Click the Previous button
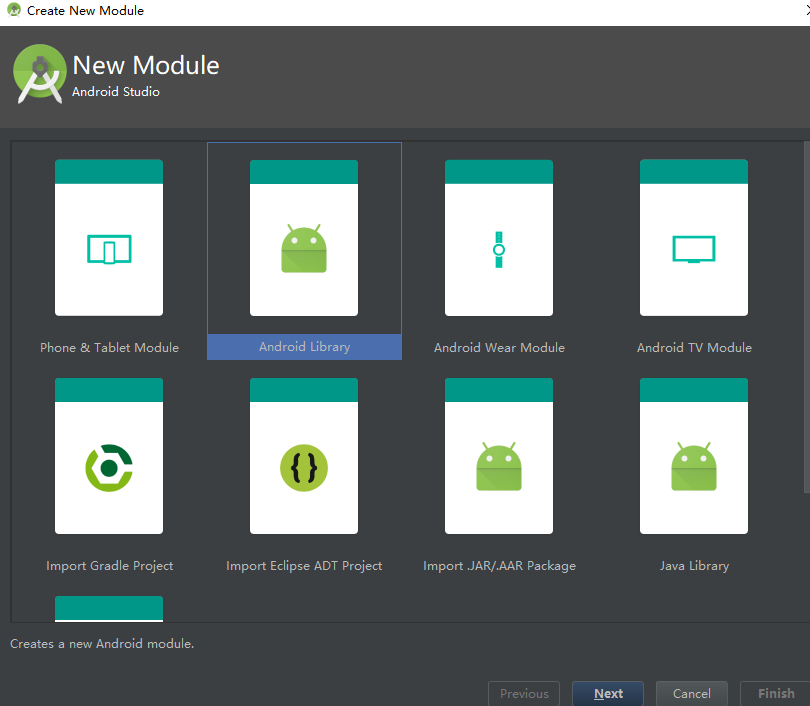 click(x=524, y=694)
